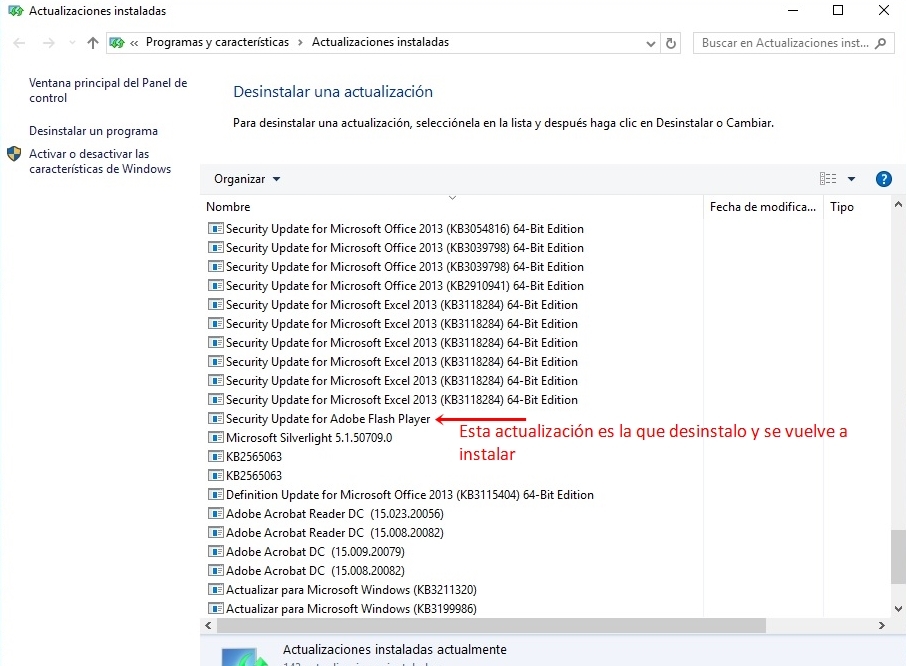Click the icon beside Office 2013 KB3054816

coord(216,229)
